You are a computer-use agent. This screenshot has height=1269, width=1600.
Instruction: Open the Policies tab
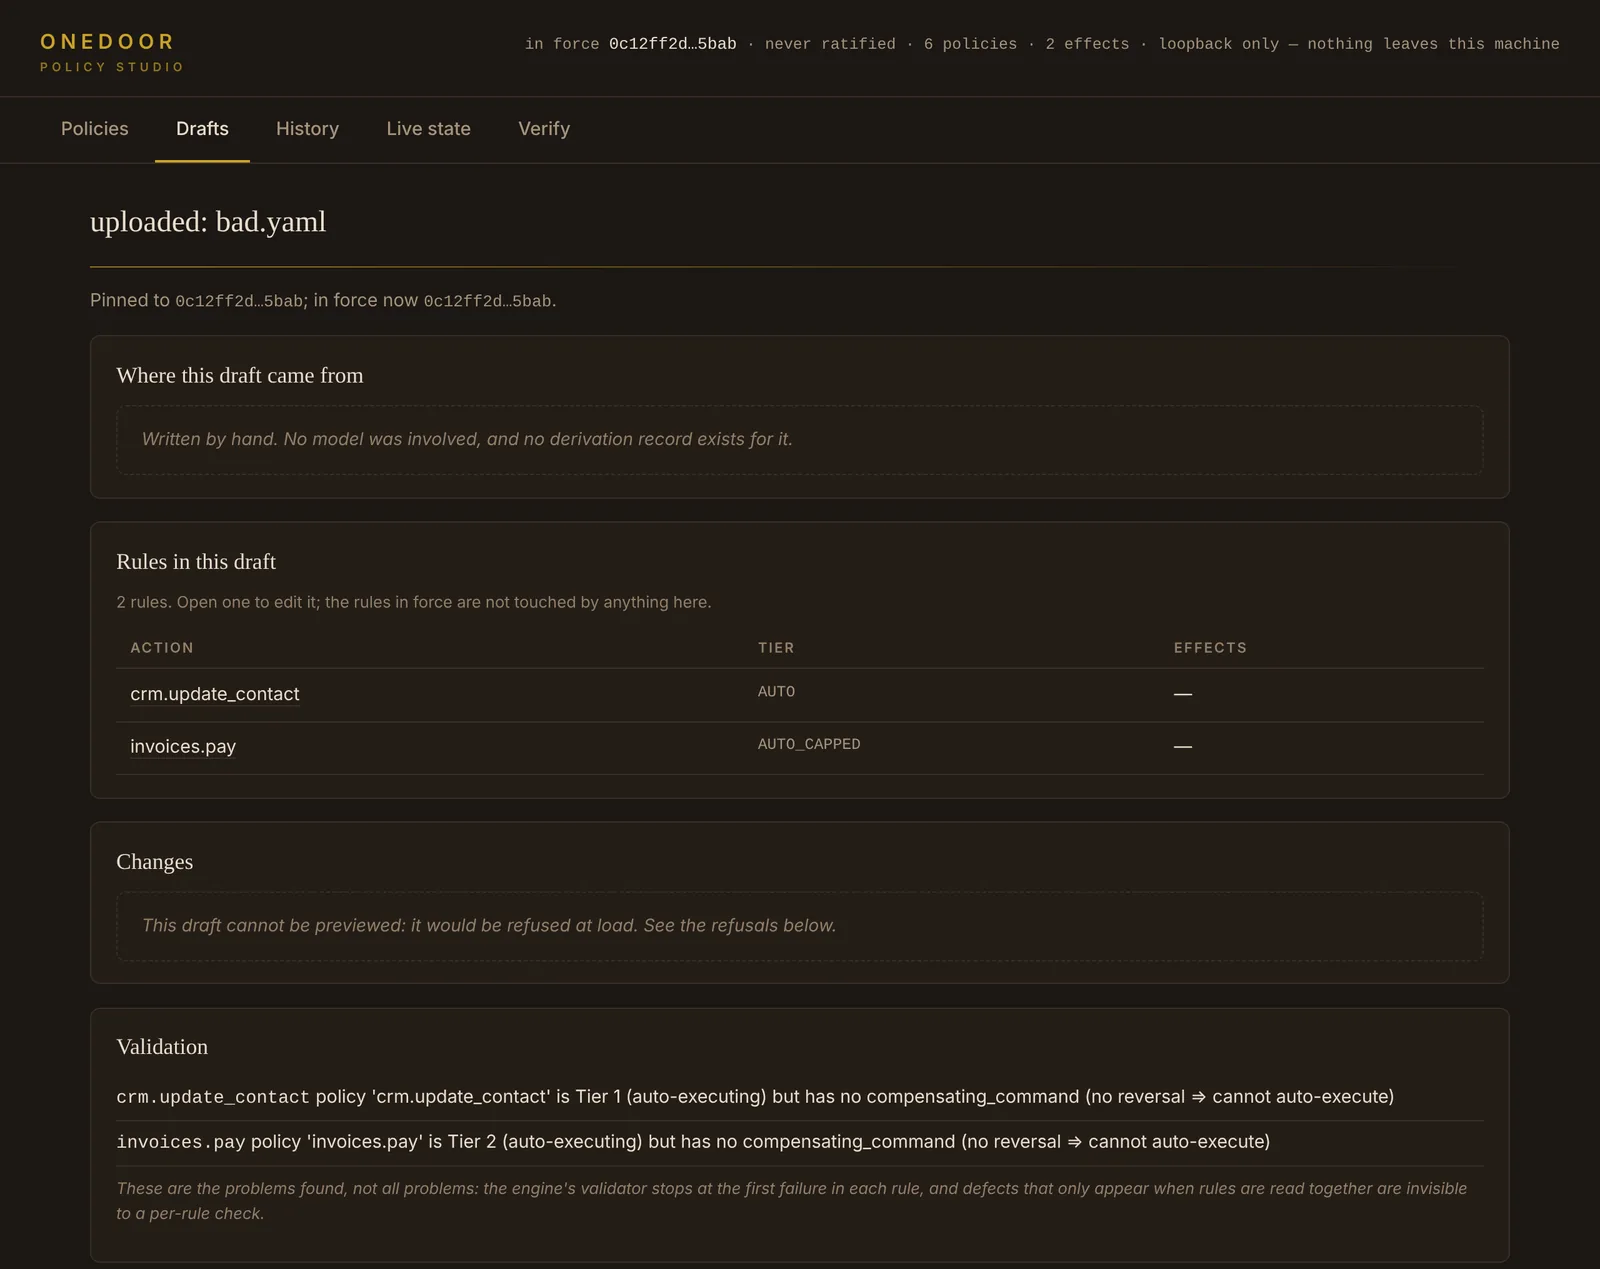point(95,129)
